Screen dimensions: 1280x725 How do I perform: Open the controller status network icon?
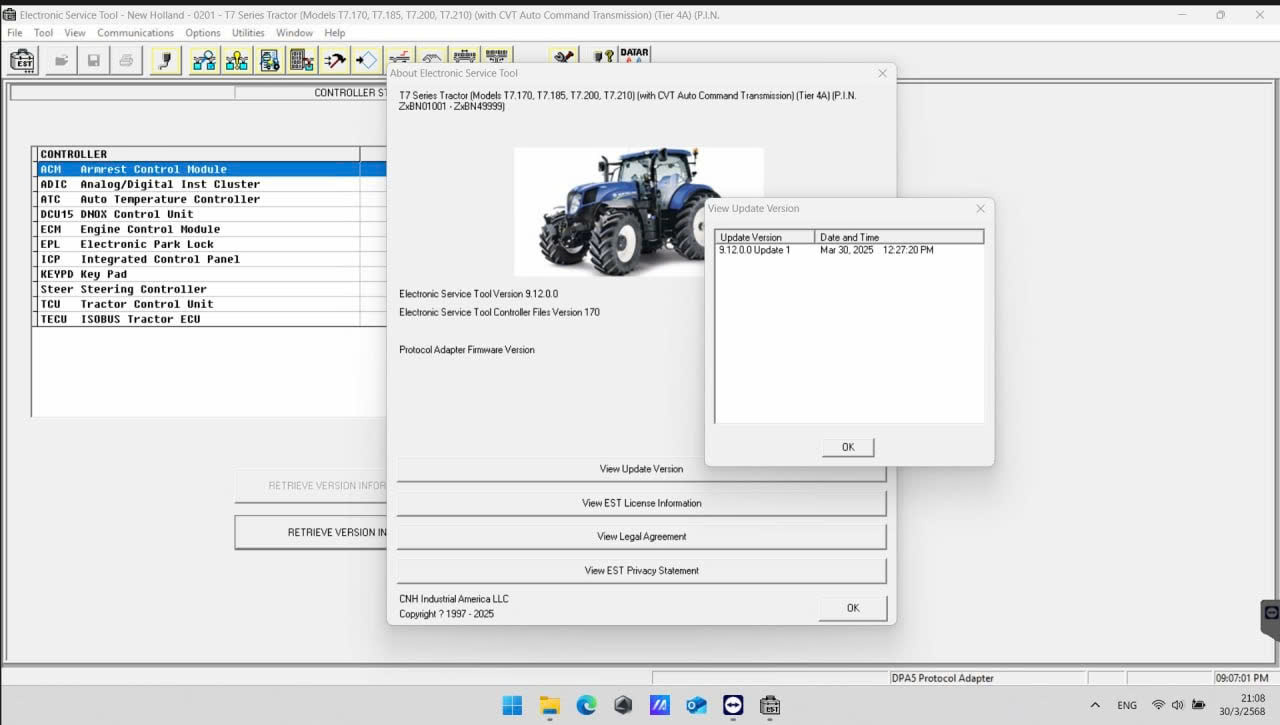[x=204, y=61]
